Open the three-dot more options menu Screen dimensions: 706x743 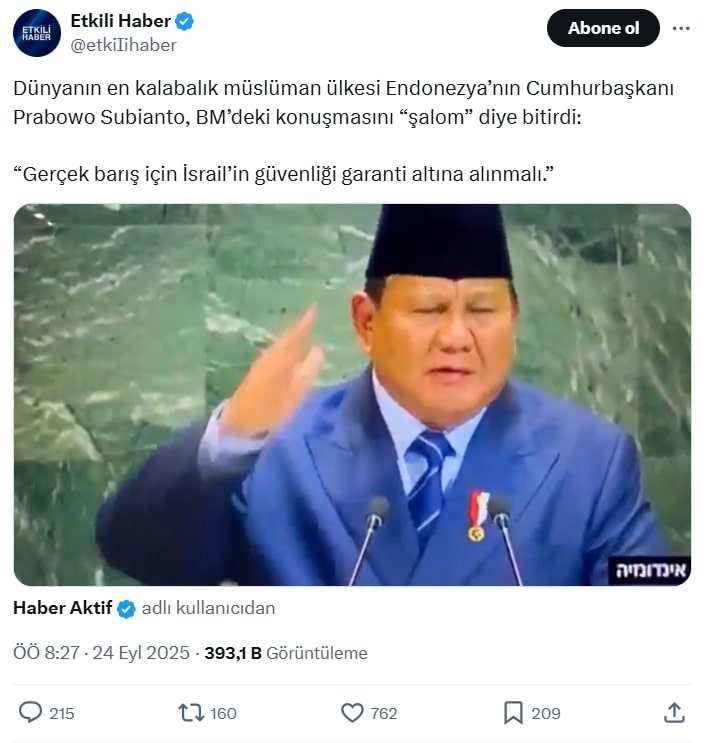tap(681, 28)
